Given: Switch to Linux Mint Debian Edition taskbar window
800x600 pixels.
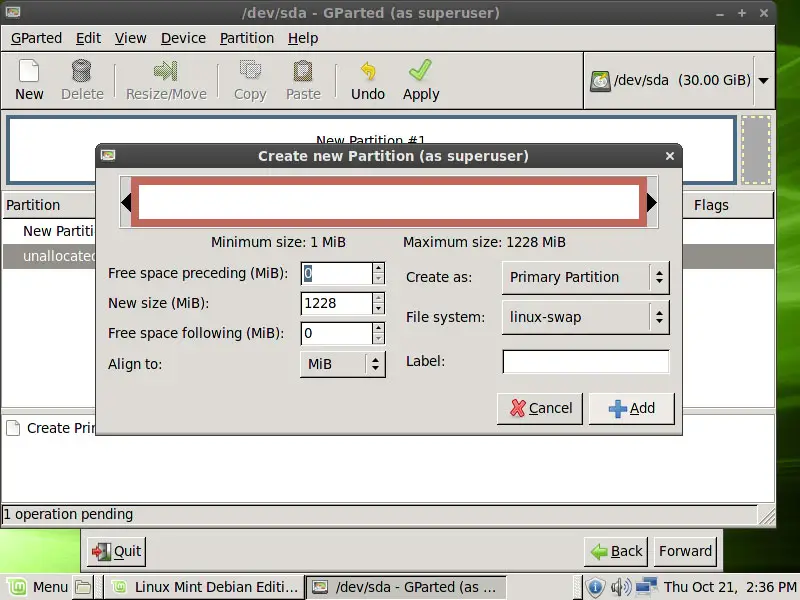Looking at the screenshot, I should [x=204, y=587].
